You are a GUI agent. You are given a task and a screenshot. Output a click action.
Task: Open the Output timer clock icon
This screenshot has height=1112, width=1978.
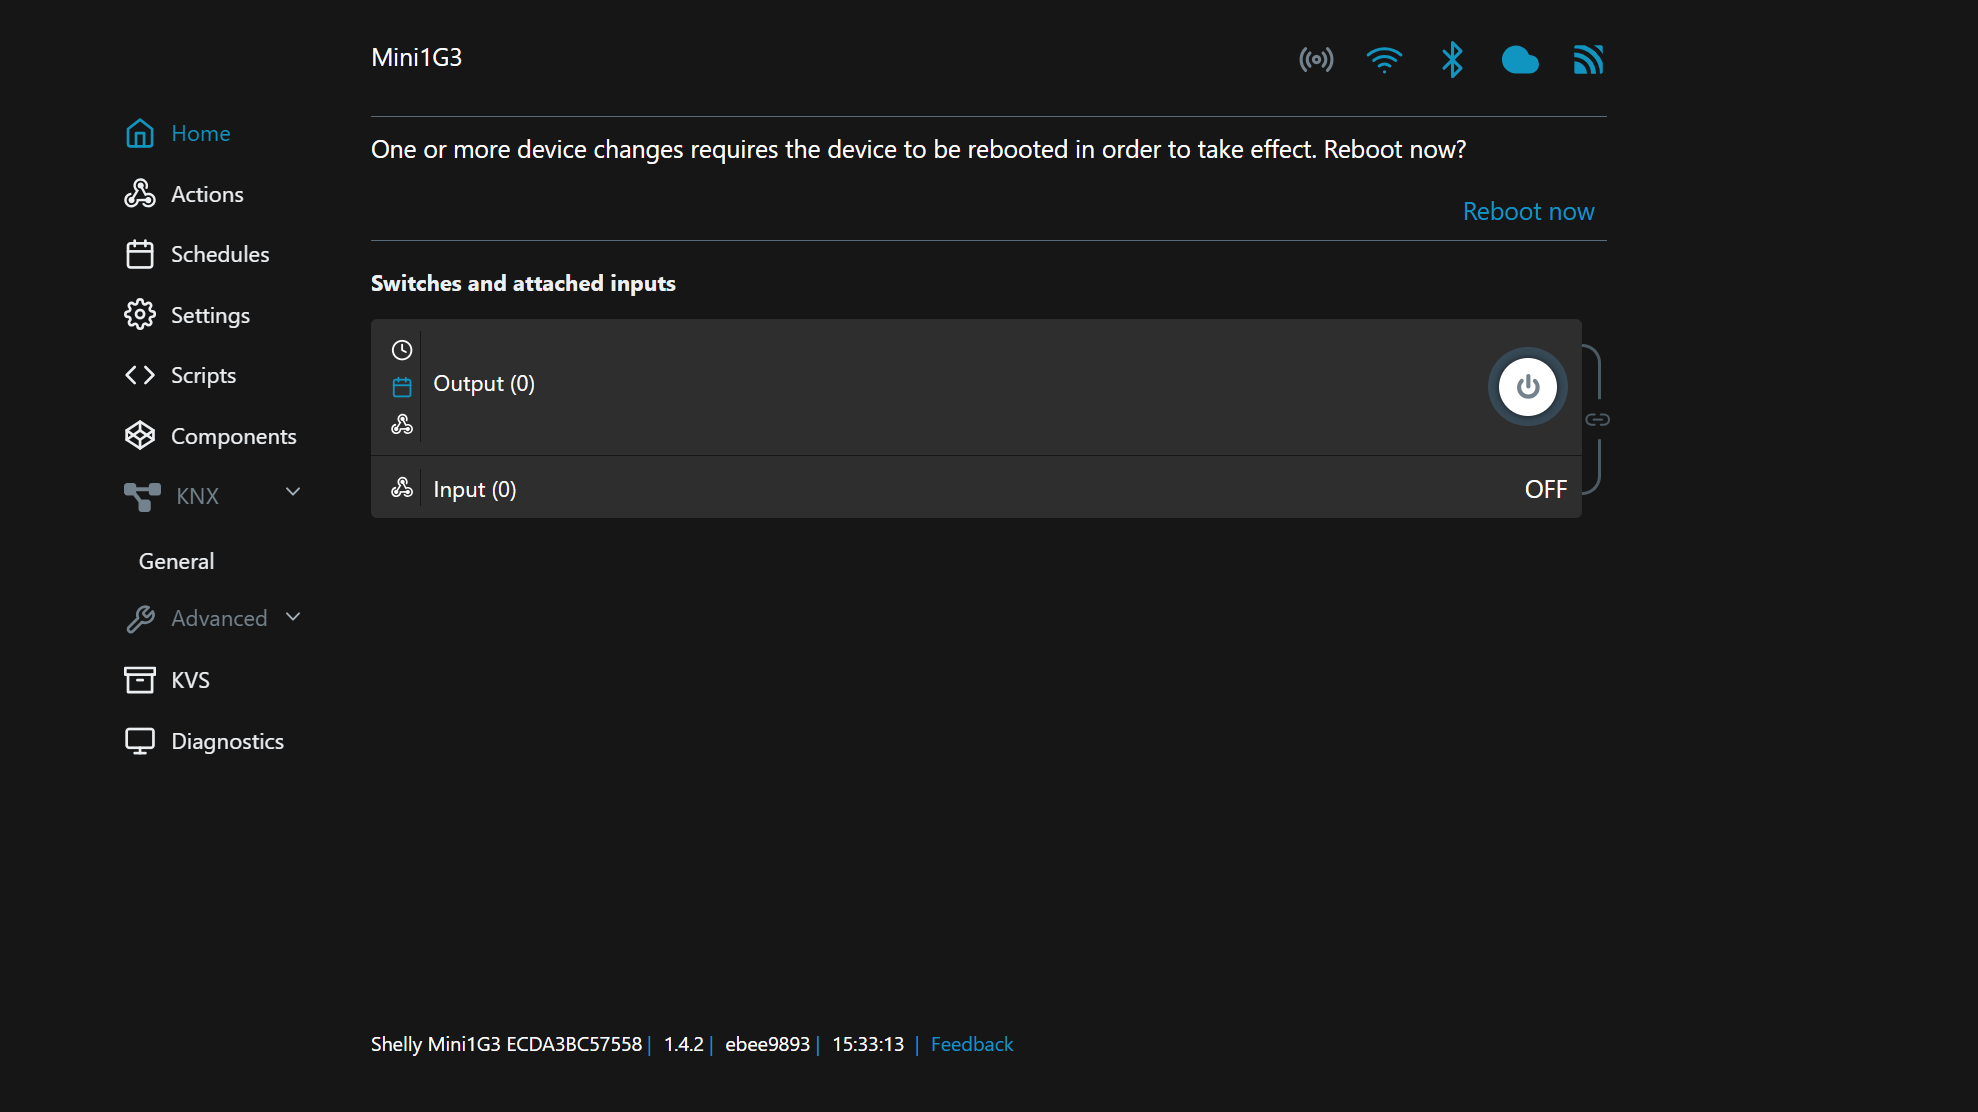[402, 350]
